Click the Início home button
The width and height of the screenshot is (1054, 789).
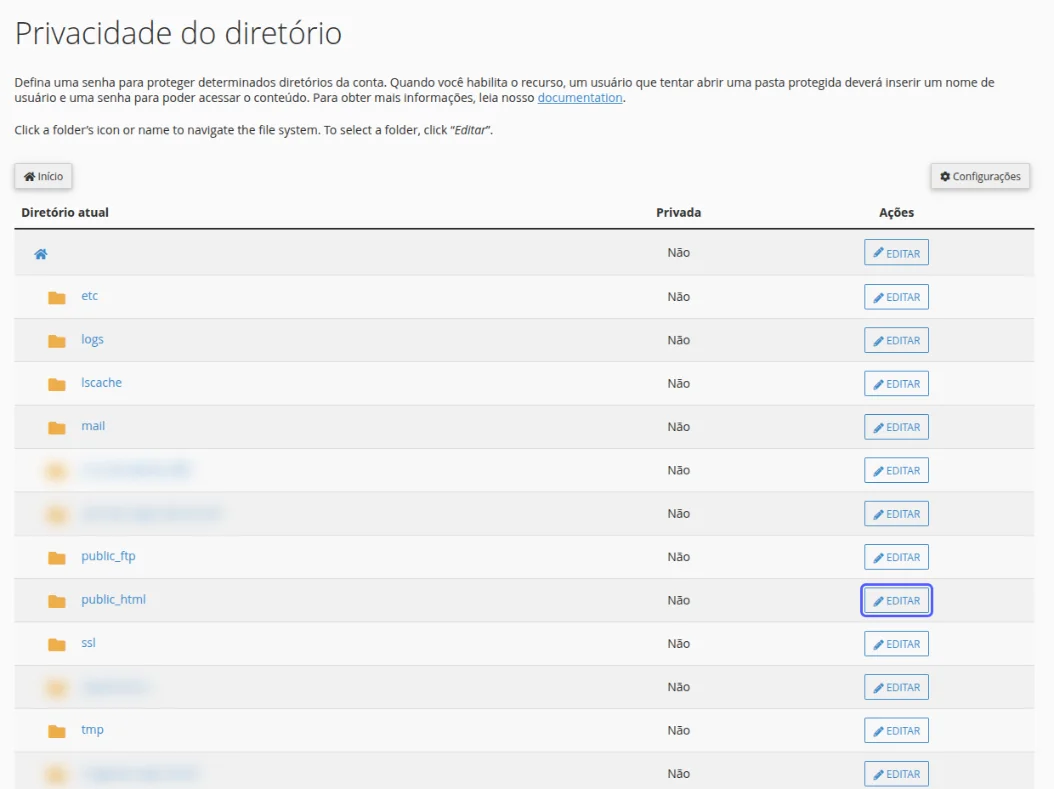click(43, 176)
